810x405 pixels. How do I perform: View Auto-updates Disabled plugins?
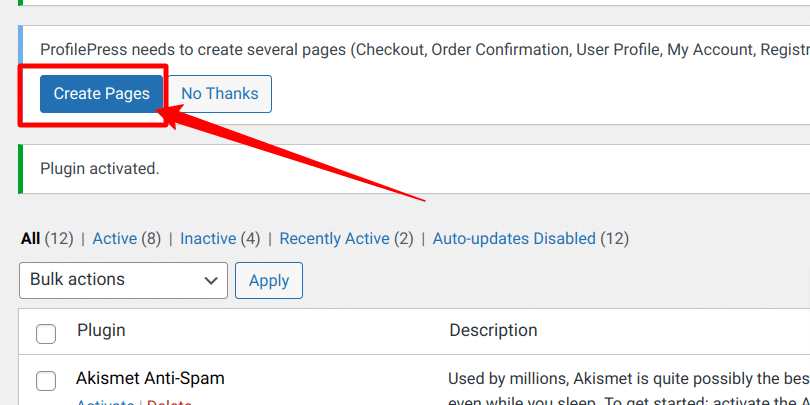pos(514,239)
